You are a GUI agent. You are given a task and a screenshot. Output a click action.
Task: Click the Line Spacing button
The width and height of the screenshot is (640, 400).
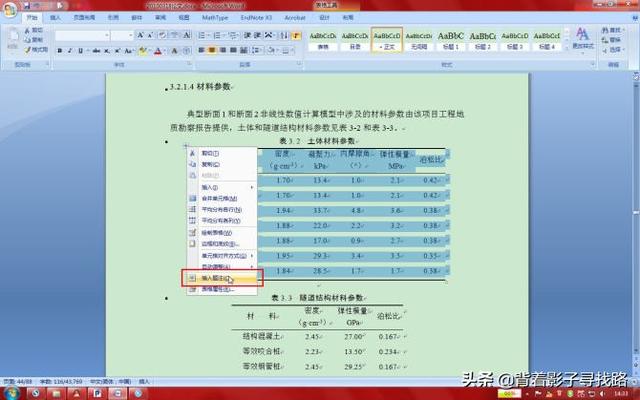point(256,50)
